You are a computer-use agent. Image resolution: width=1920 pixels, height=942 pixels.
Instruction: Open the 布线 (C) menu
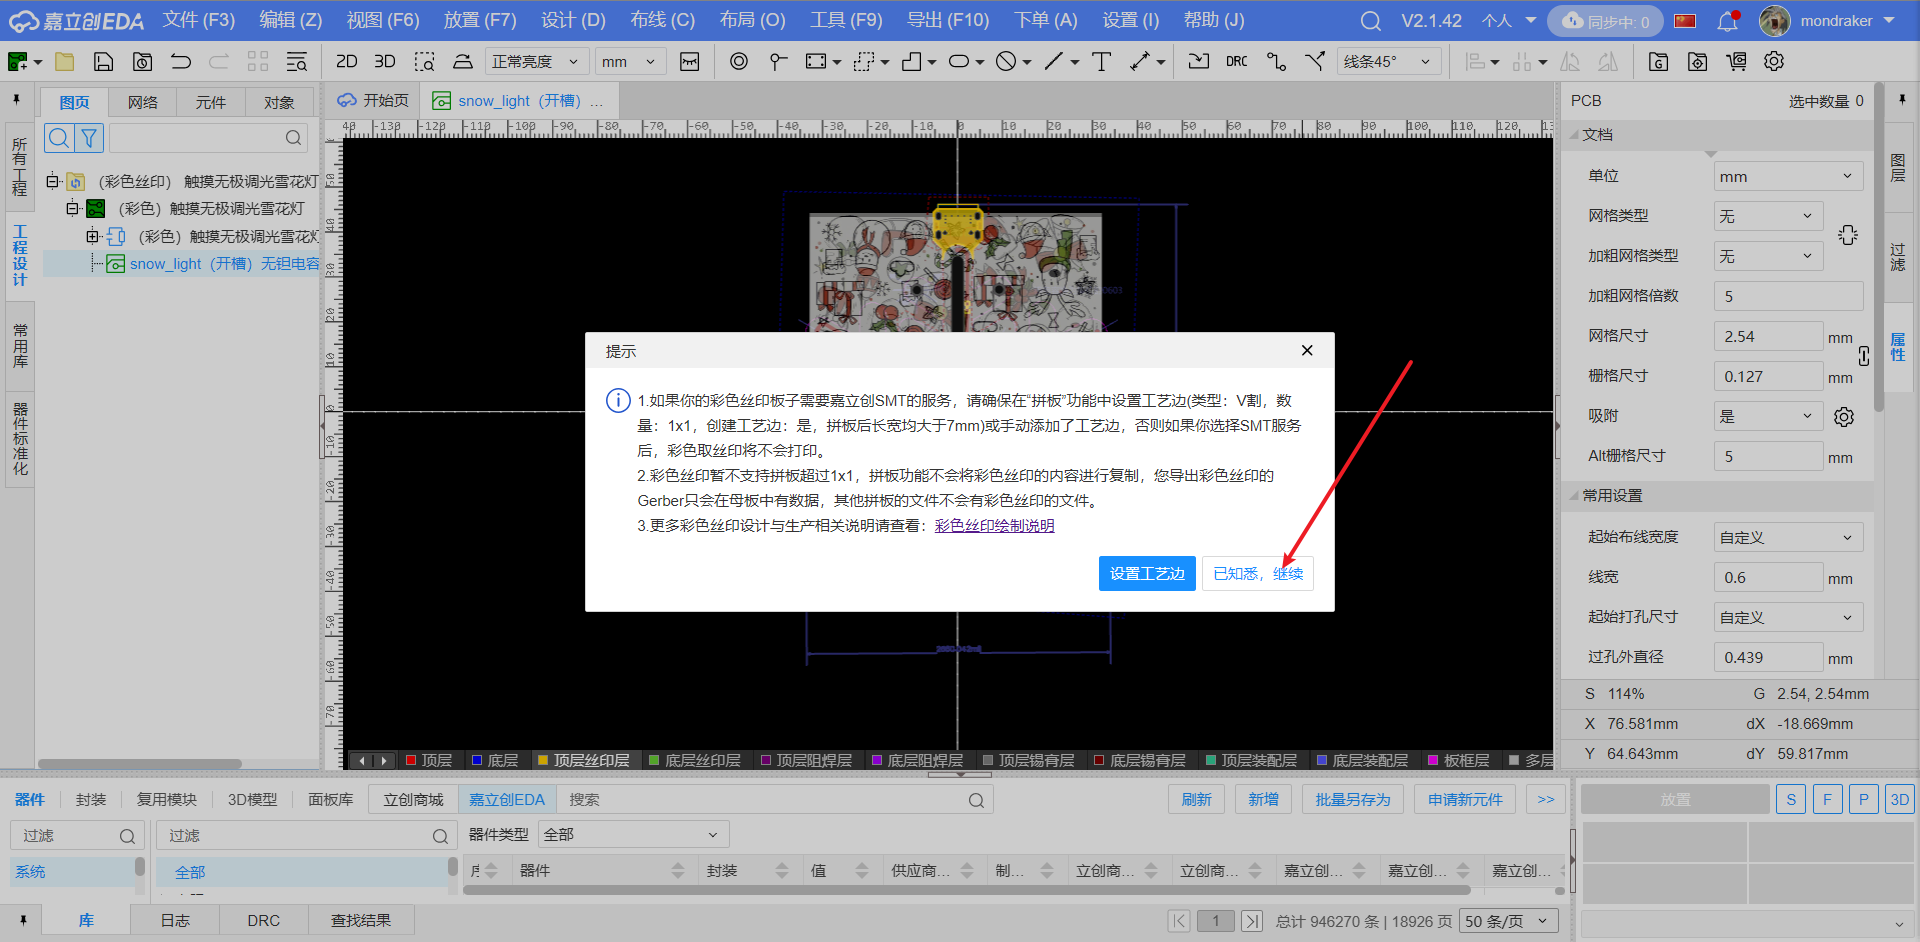[x=662, y=20]
